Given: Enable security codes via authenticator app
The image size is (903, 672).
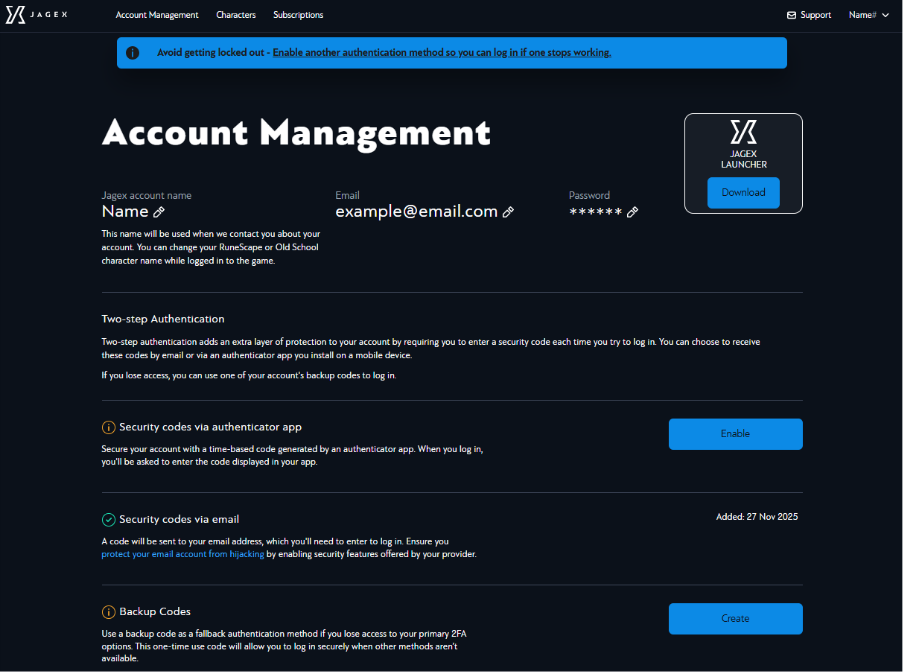Looking at the screenshot, I should coord(735,434).
